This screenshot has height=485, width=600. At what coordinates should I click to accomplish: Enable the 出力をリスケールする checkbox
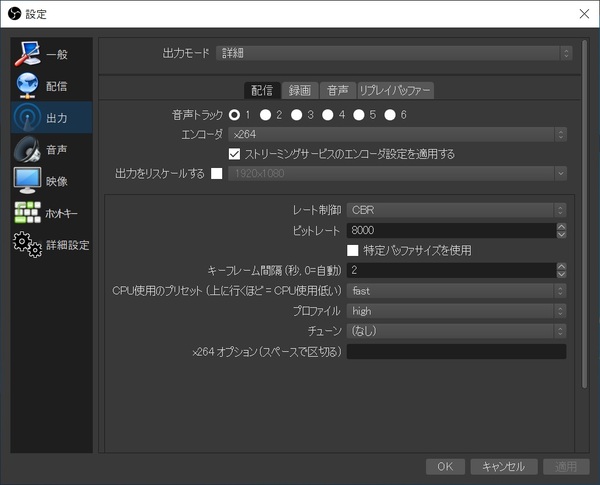(216, 174)
